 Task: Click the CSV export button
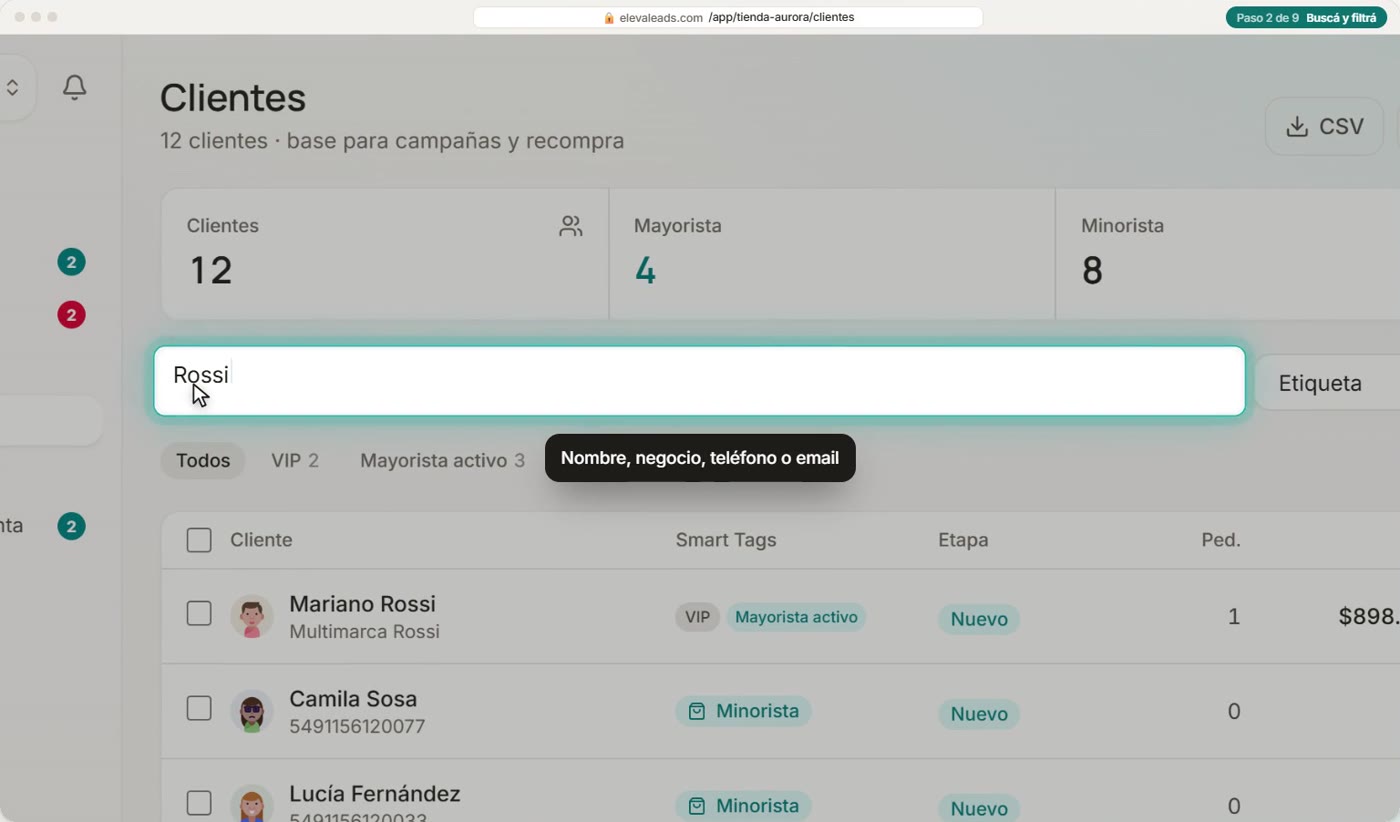tap(1324, 127)
